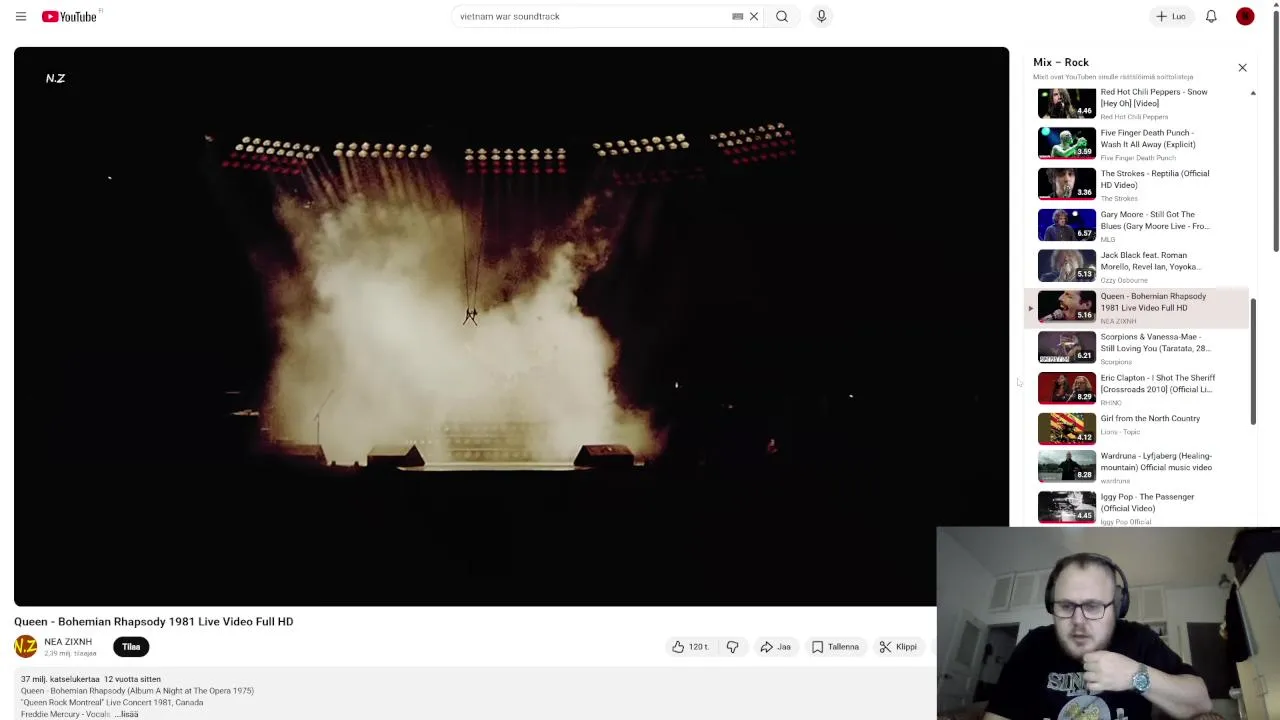Open the NEA ZIXNH channel link
Image resolution: width=1280 pixels, height=720 pixels.
point(68,642)
